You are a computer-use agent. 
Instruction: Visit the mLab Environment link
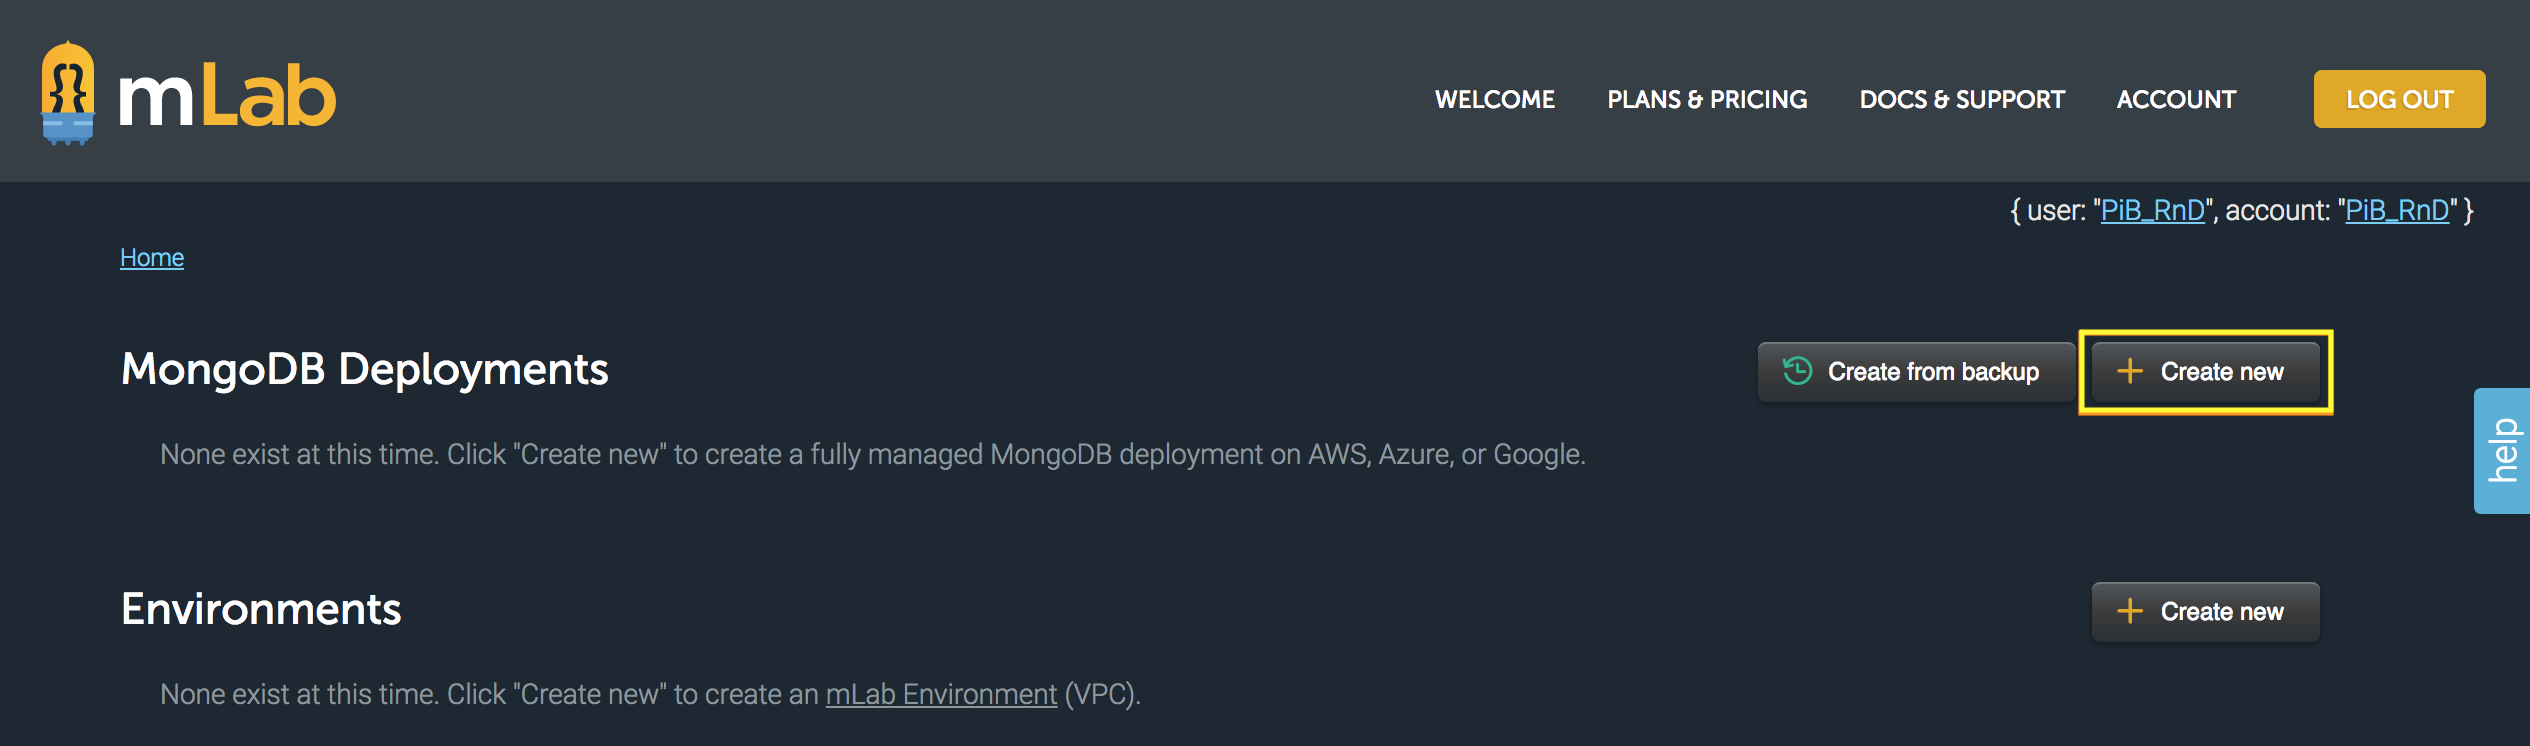click(x=941, y=694)
